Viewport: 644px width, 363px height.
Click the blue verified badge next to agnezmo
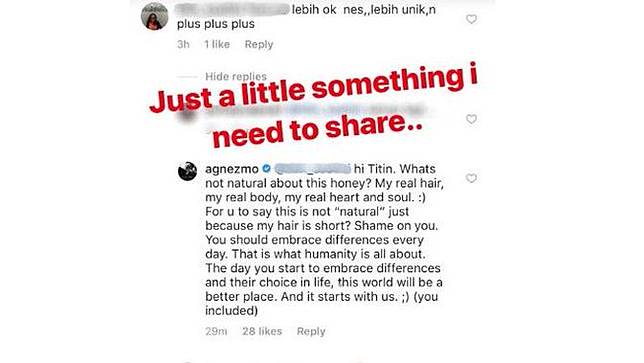pos(266,169)
